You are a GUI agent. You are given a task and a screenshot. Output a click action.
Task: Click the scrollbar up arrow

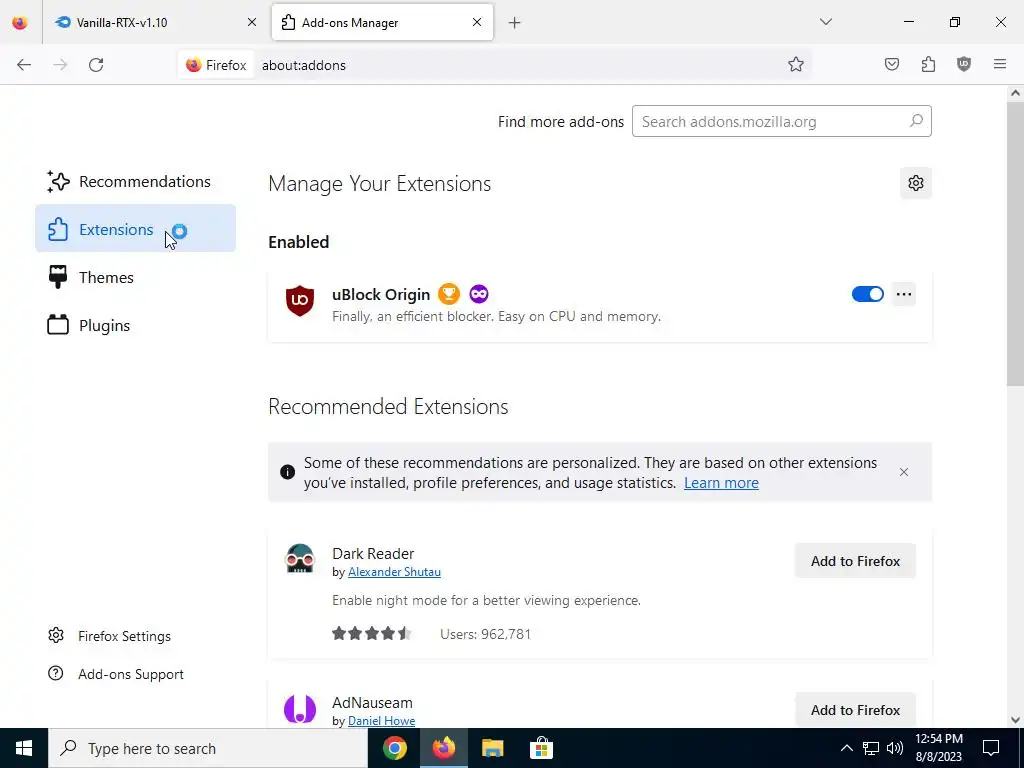coord(1015,93)
